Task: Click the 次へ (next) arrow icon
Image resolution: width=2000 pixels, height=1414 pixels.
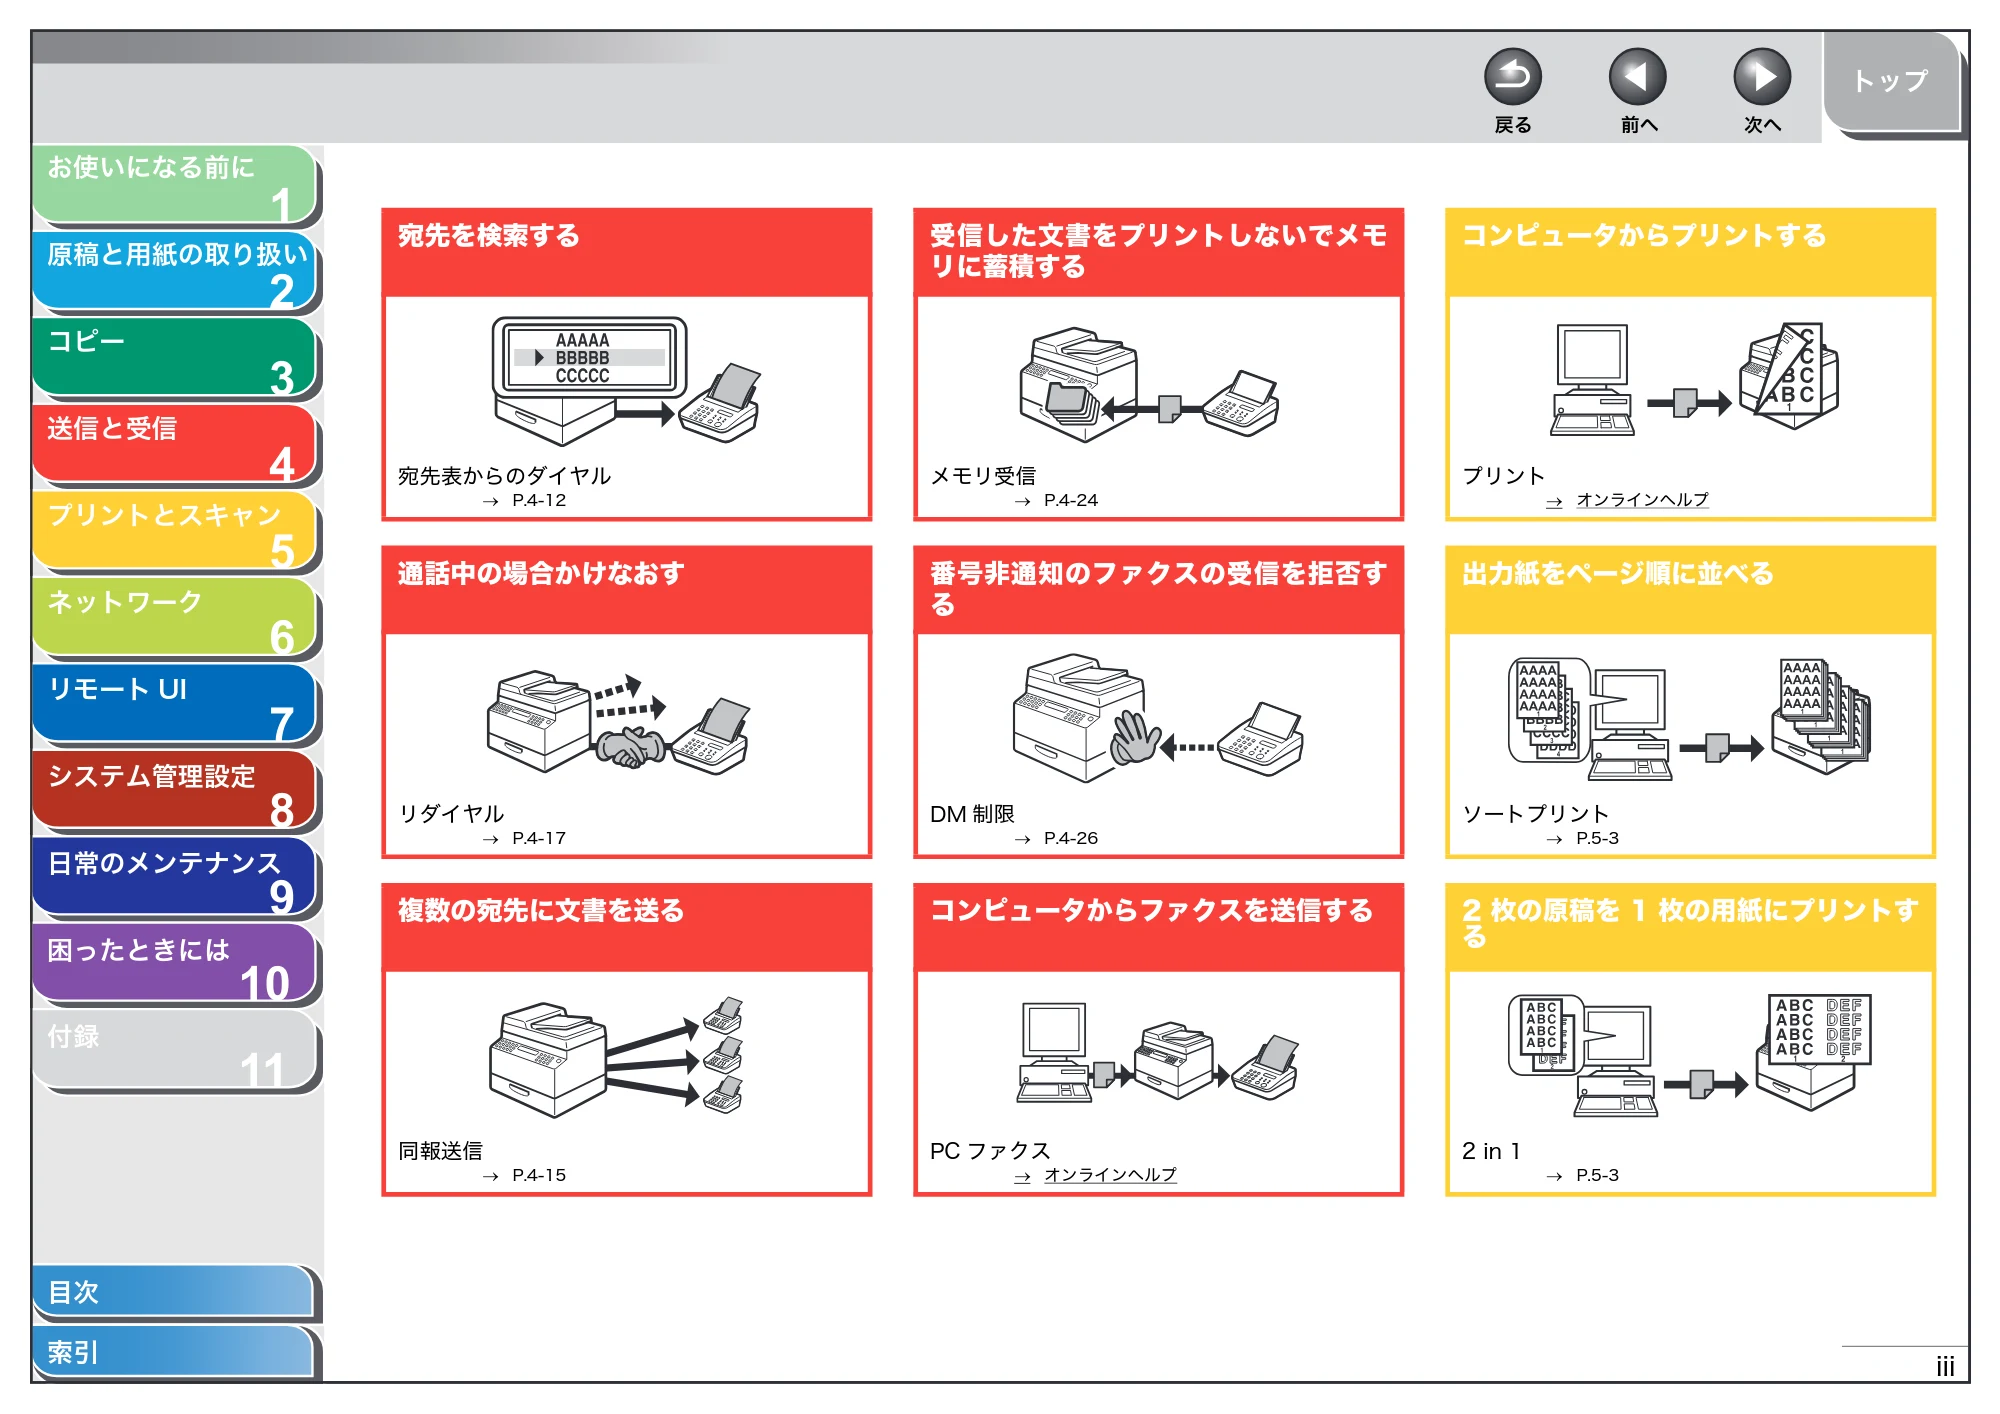Action: (x=1762, y=77)
